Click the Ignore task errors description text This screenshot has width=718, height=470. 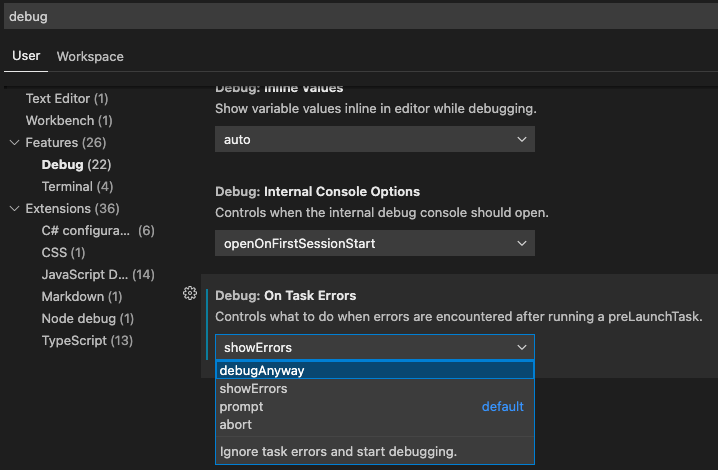pyautogui.click(x=338, y=452)
